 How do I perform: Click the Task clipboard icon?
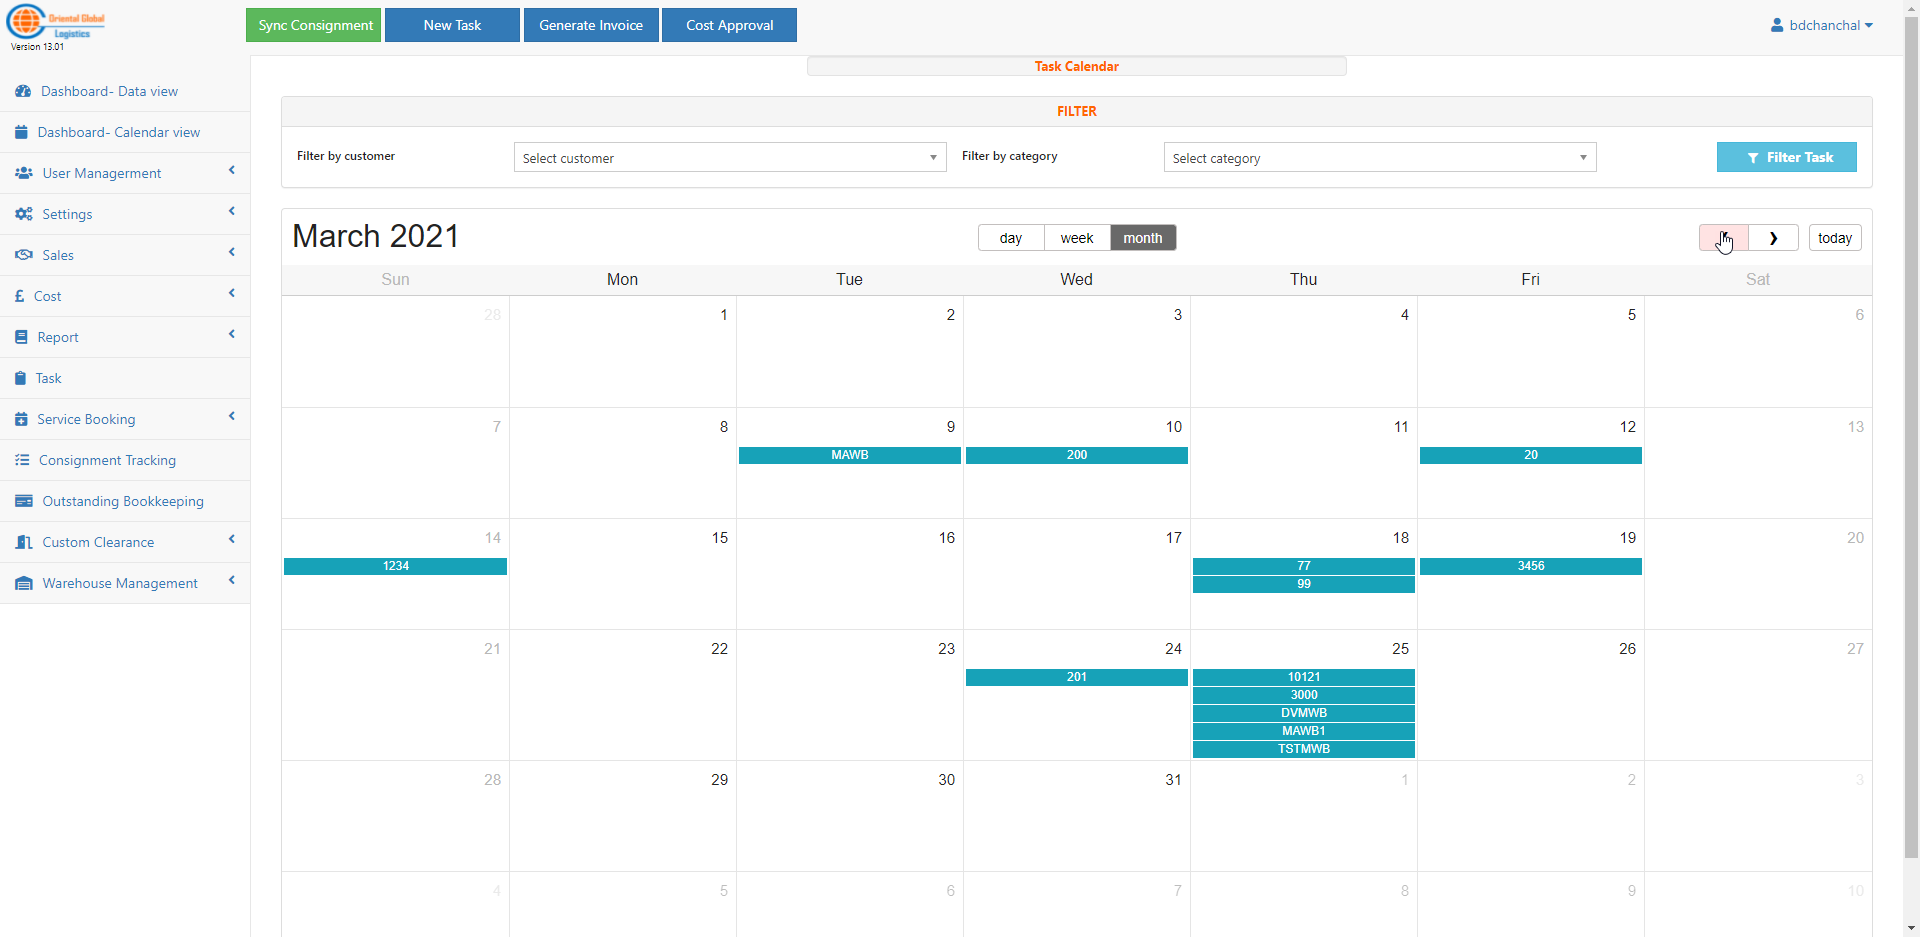tap(21, 378)
